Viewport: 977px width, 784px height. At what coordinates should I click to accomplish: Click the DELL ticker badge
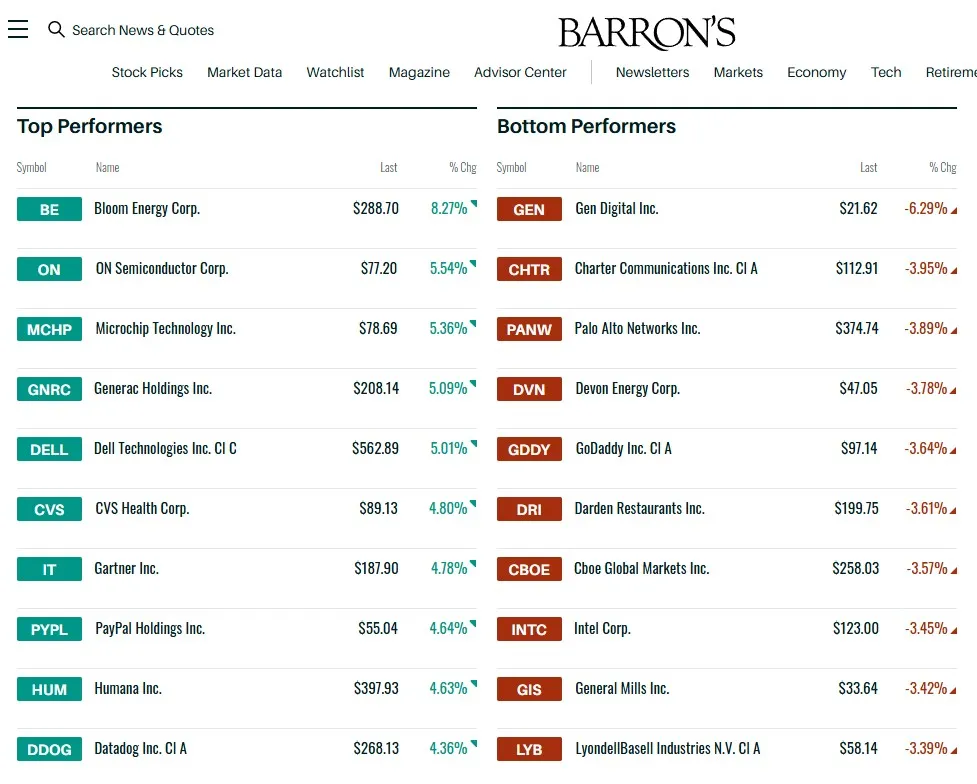pyautogui.click(x=49, y=449)
